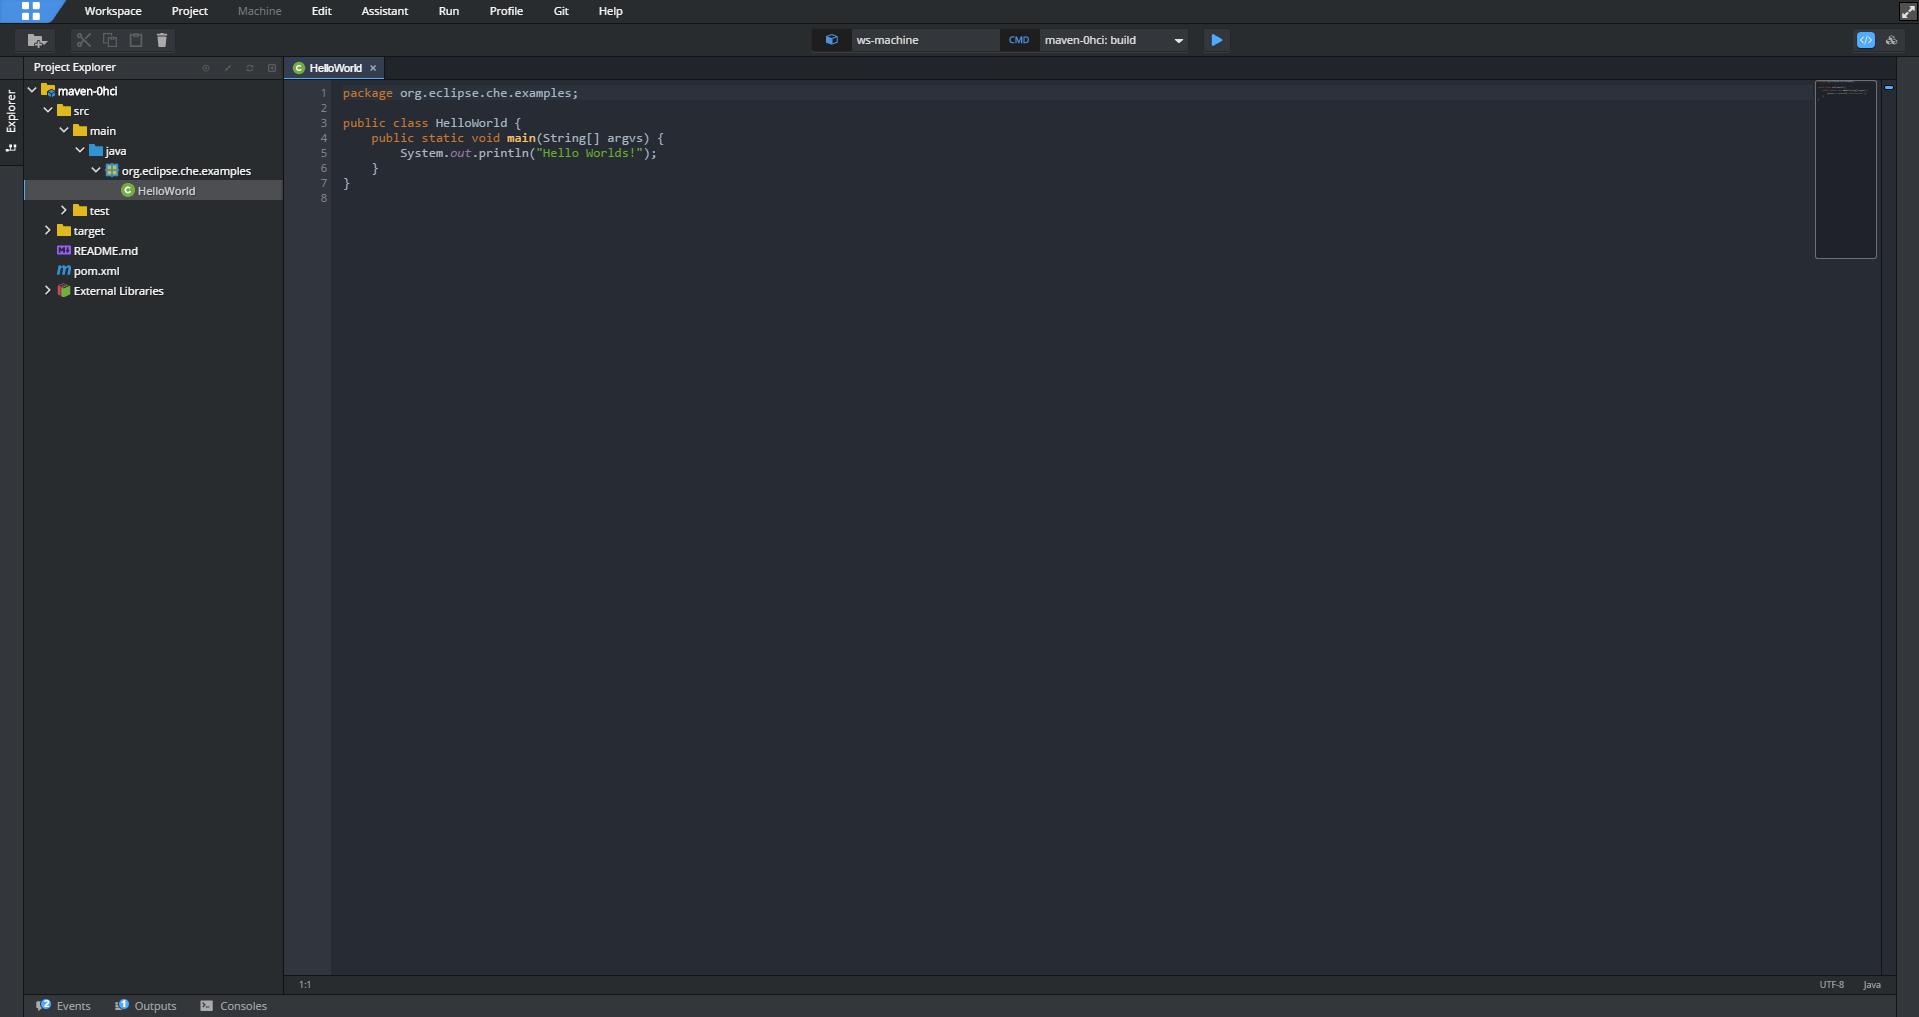Click the fullscreen expand icon at top right

[1908, 11]
